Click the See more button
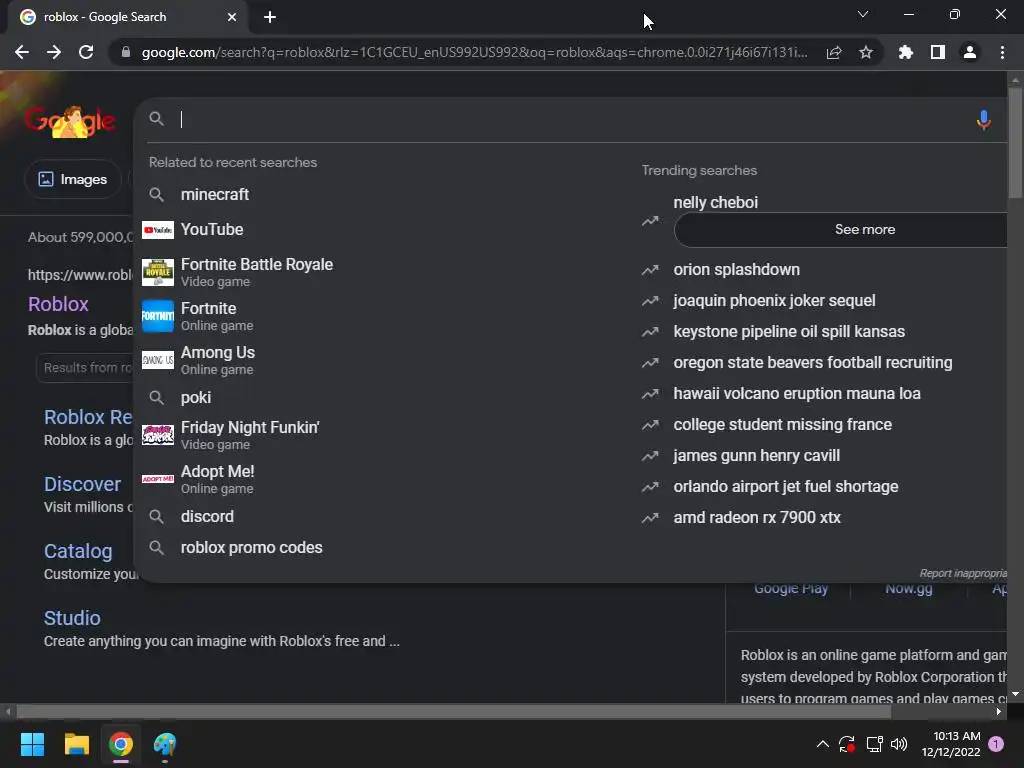The image size is (1024, 768). pyautogui.click(x=841, y=229)
